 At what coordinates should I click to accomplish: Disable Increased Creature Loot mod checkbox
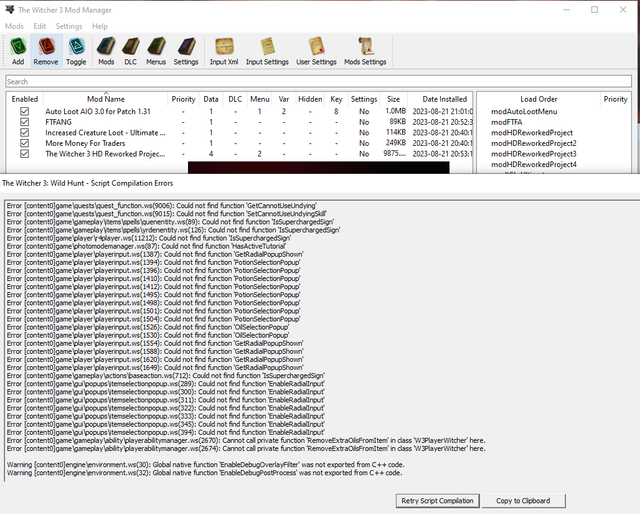tap(24, 133)
